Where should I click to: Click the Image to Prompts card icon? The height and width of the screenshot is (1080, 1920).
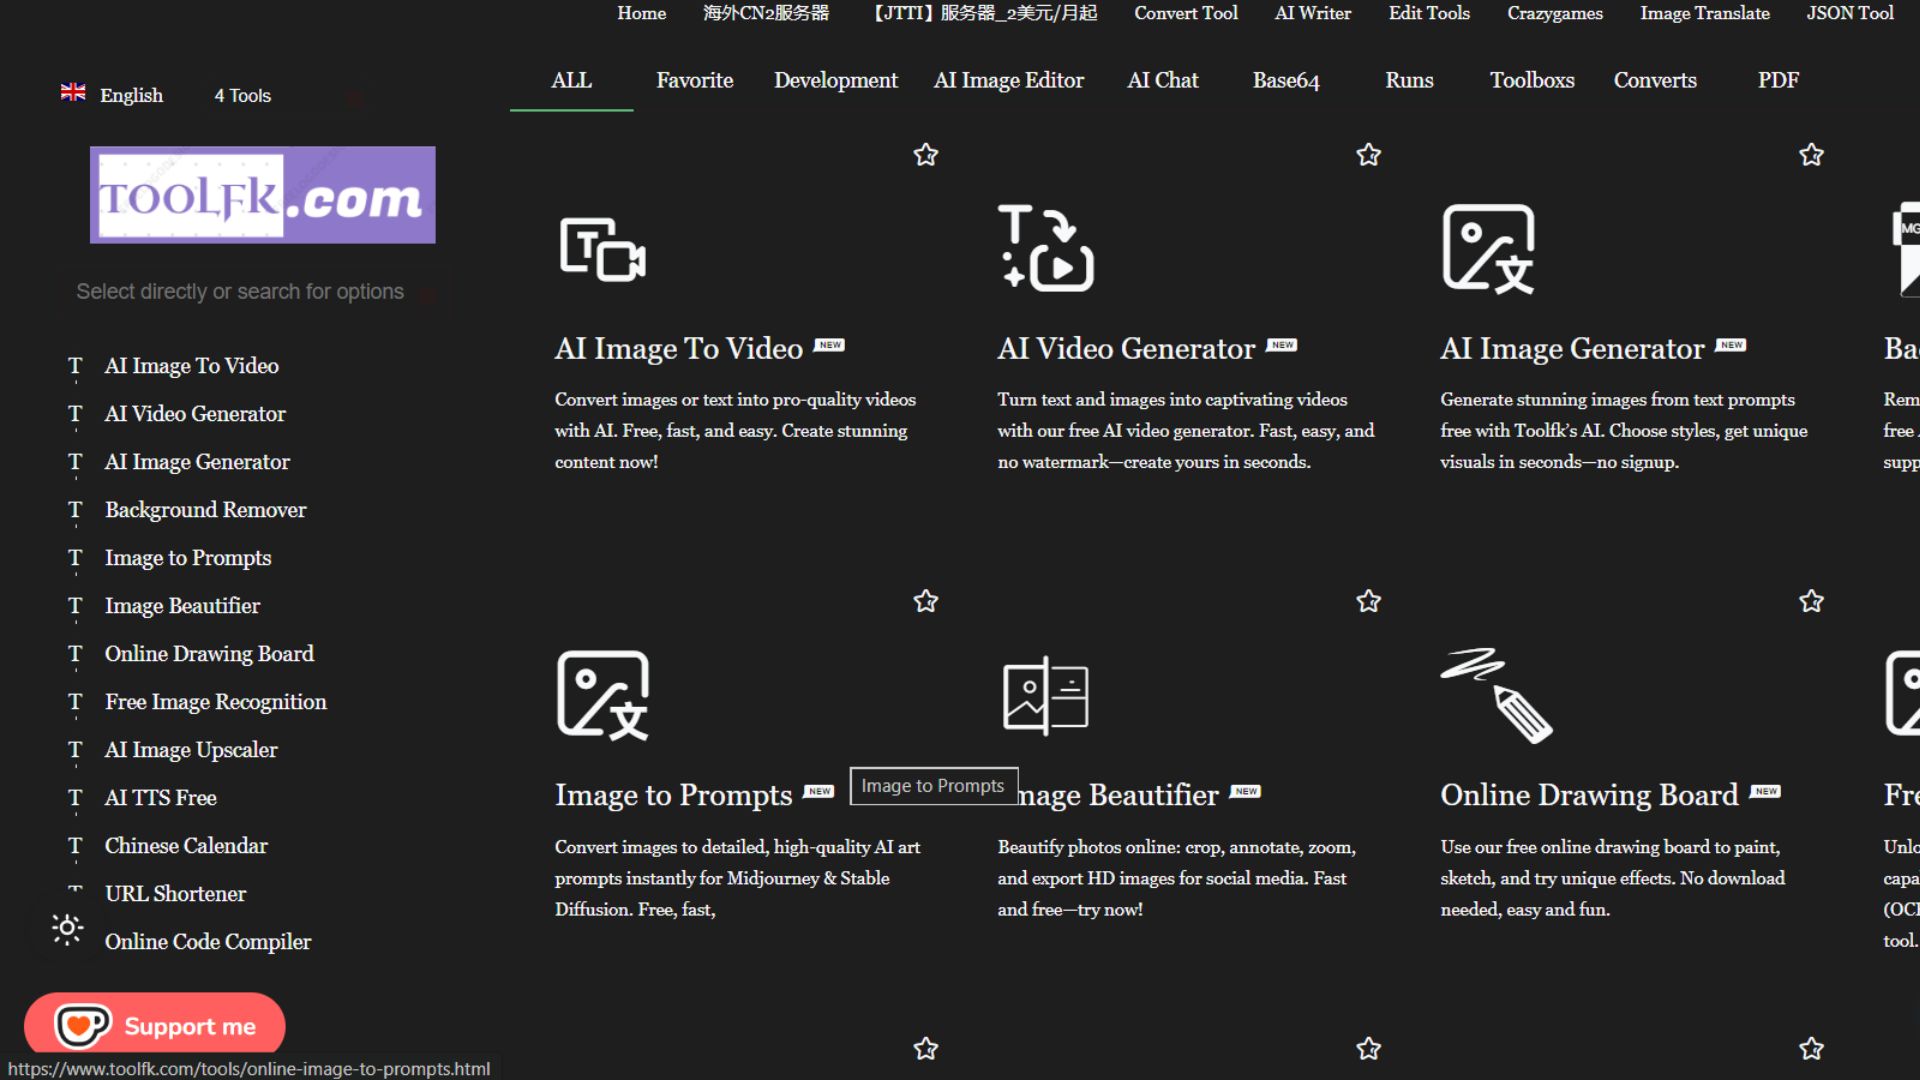point(602,696)
